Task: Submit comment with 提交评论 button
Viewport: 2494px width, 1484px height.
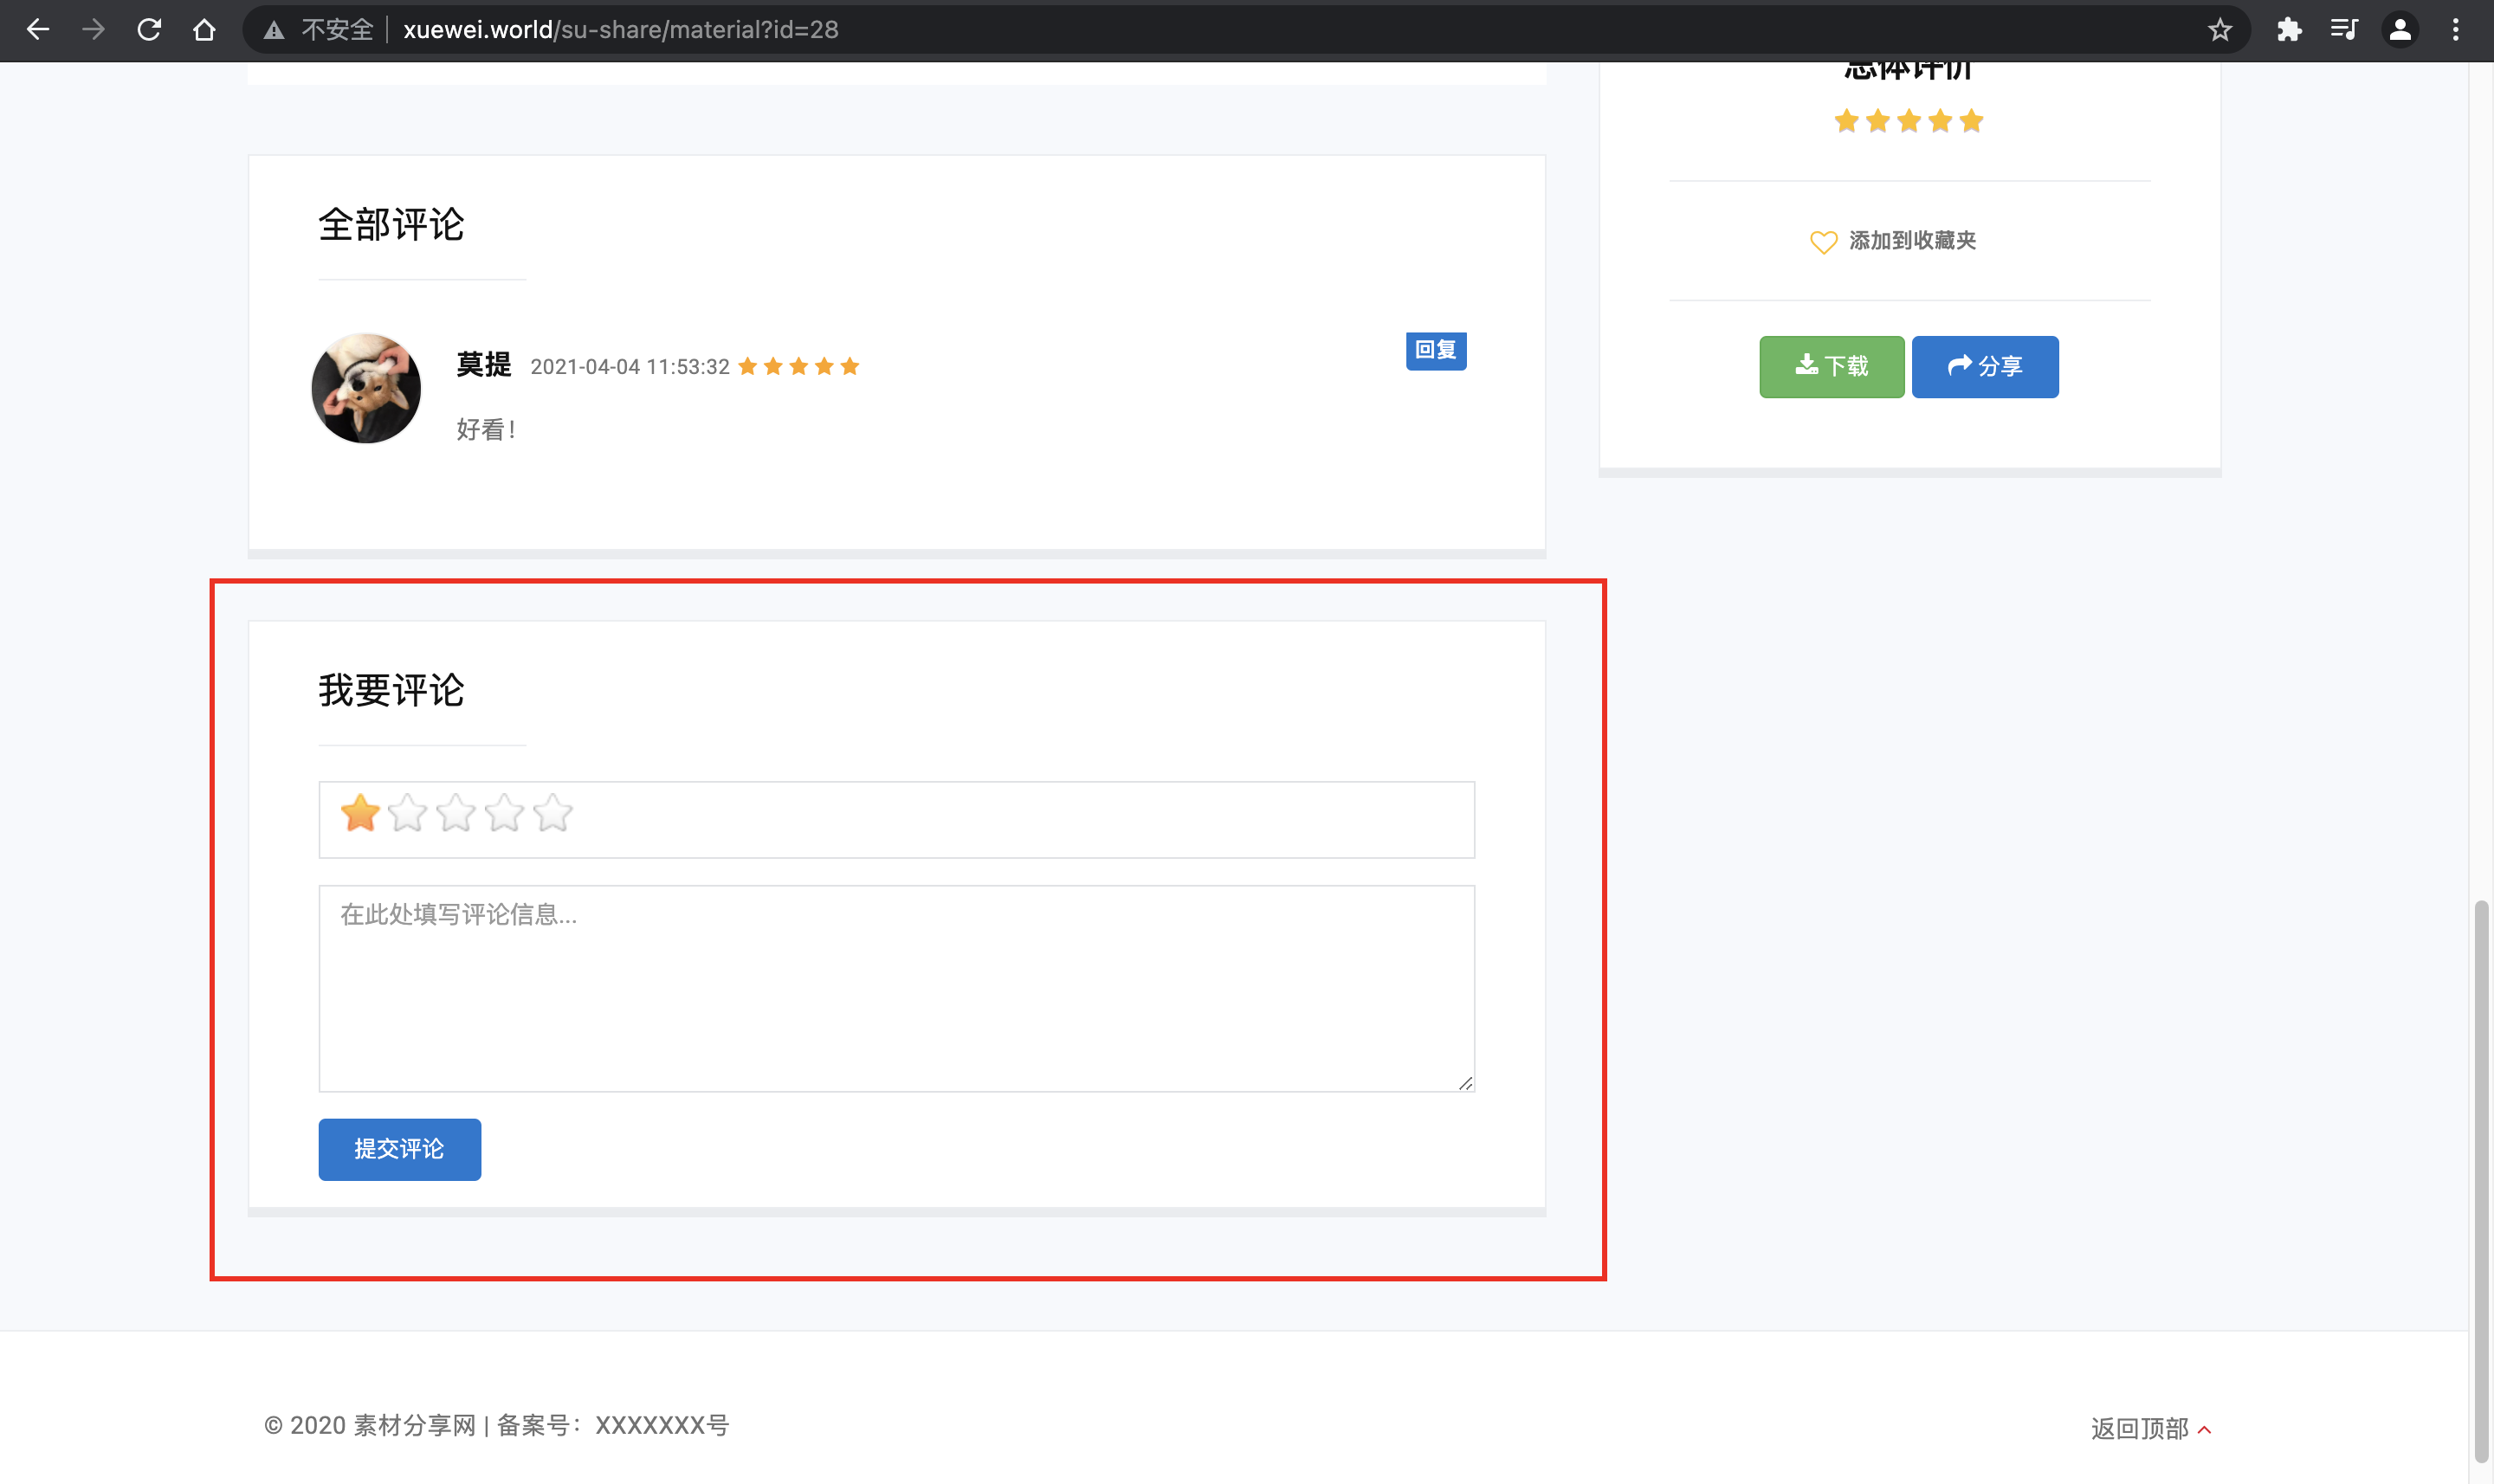Action: (x=399, y=1149)
